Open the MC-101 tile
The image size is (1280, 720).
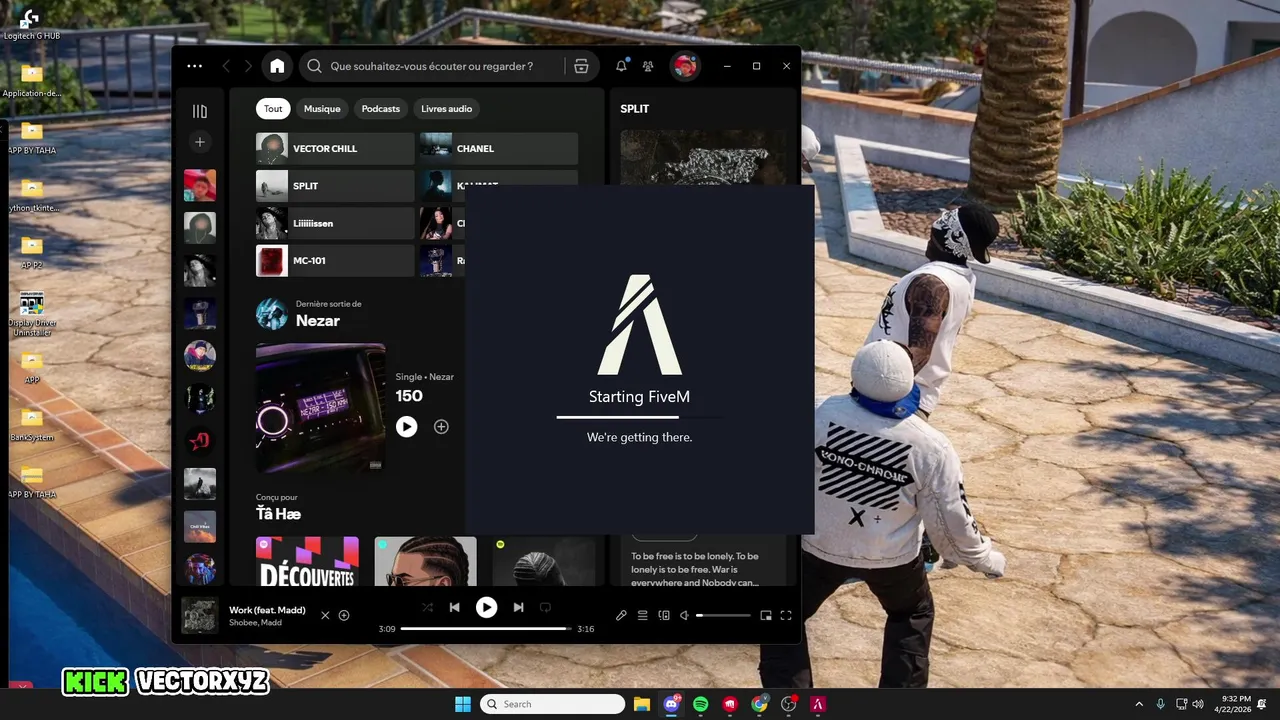tap(335, 261)
